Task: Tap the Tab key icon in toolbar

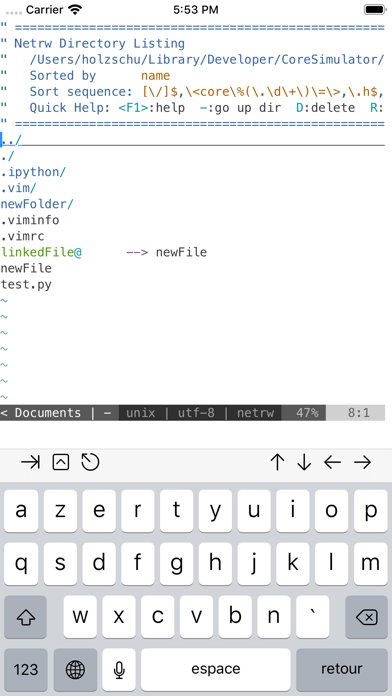Action: 30,463
